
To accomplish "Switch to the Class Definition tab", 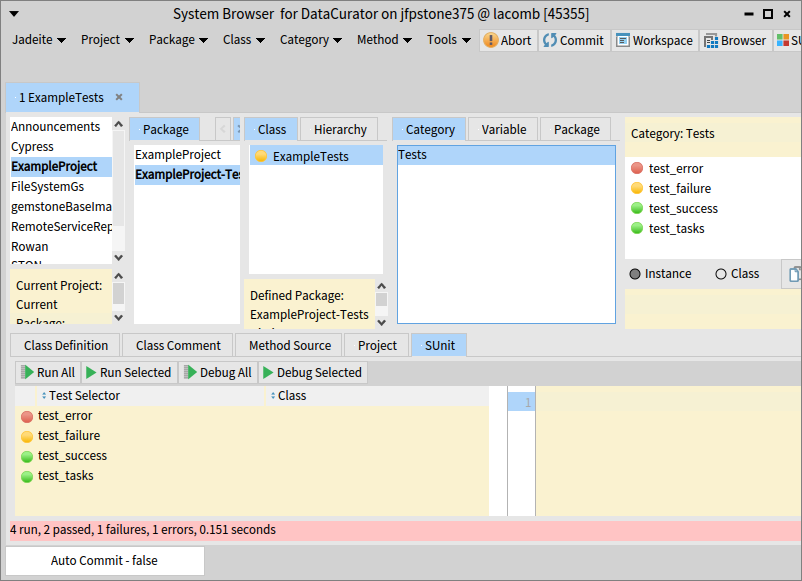I will [66, 345].
